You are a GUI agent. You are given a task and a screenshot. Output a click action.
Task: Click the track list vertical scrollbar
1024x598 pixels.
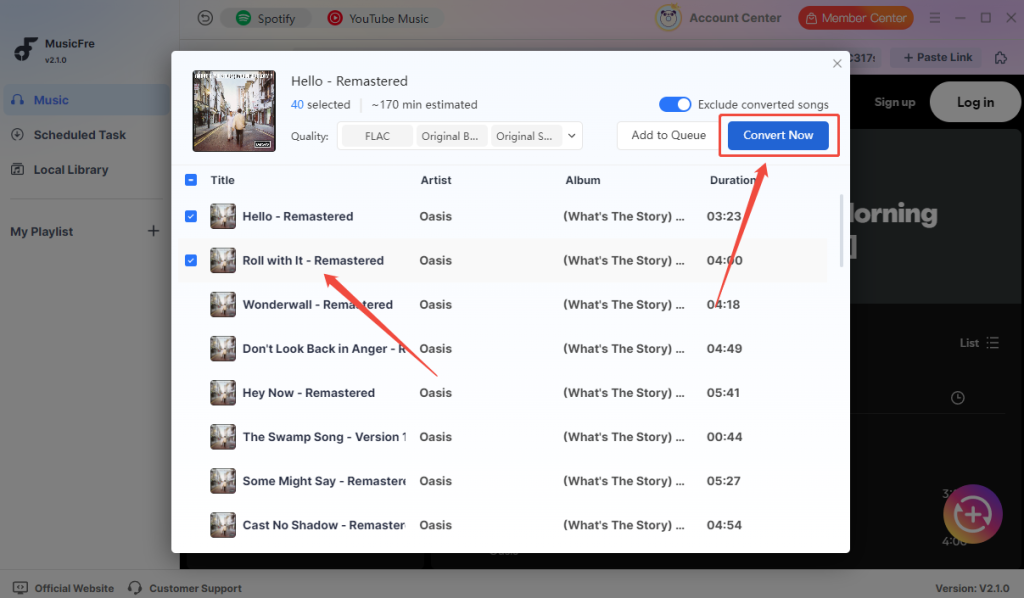point(840,231)
